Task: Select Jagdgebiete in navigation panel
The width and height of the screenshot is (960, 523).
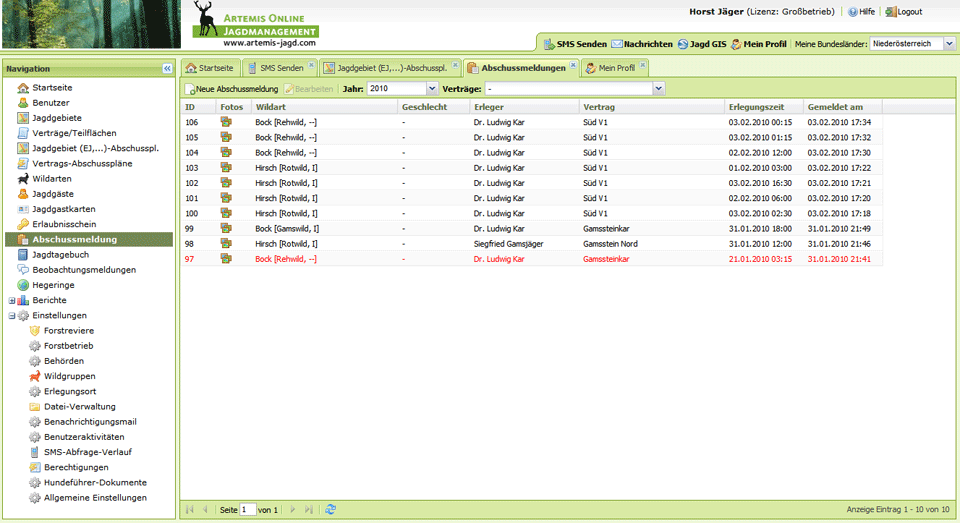Action: pos(56,118)
